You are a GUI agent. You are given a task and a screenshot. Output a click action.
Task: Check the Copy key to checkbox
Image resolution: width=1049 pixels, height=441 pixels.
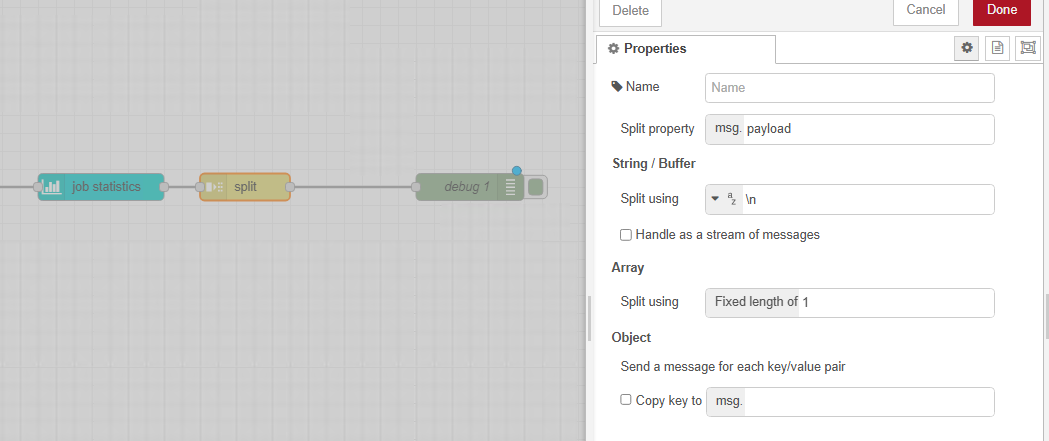point(626,400)
